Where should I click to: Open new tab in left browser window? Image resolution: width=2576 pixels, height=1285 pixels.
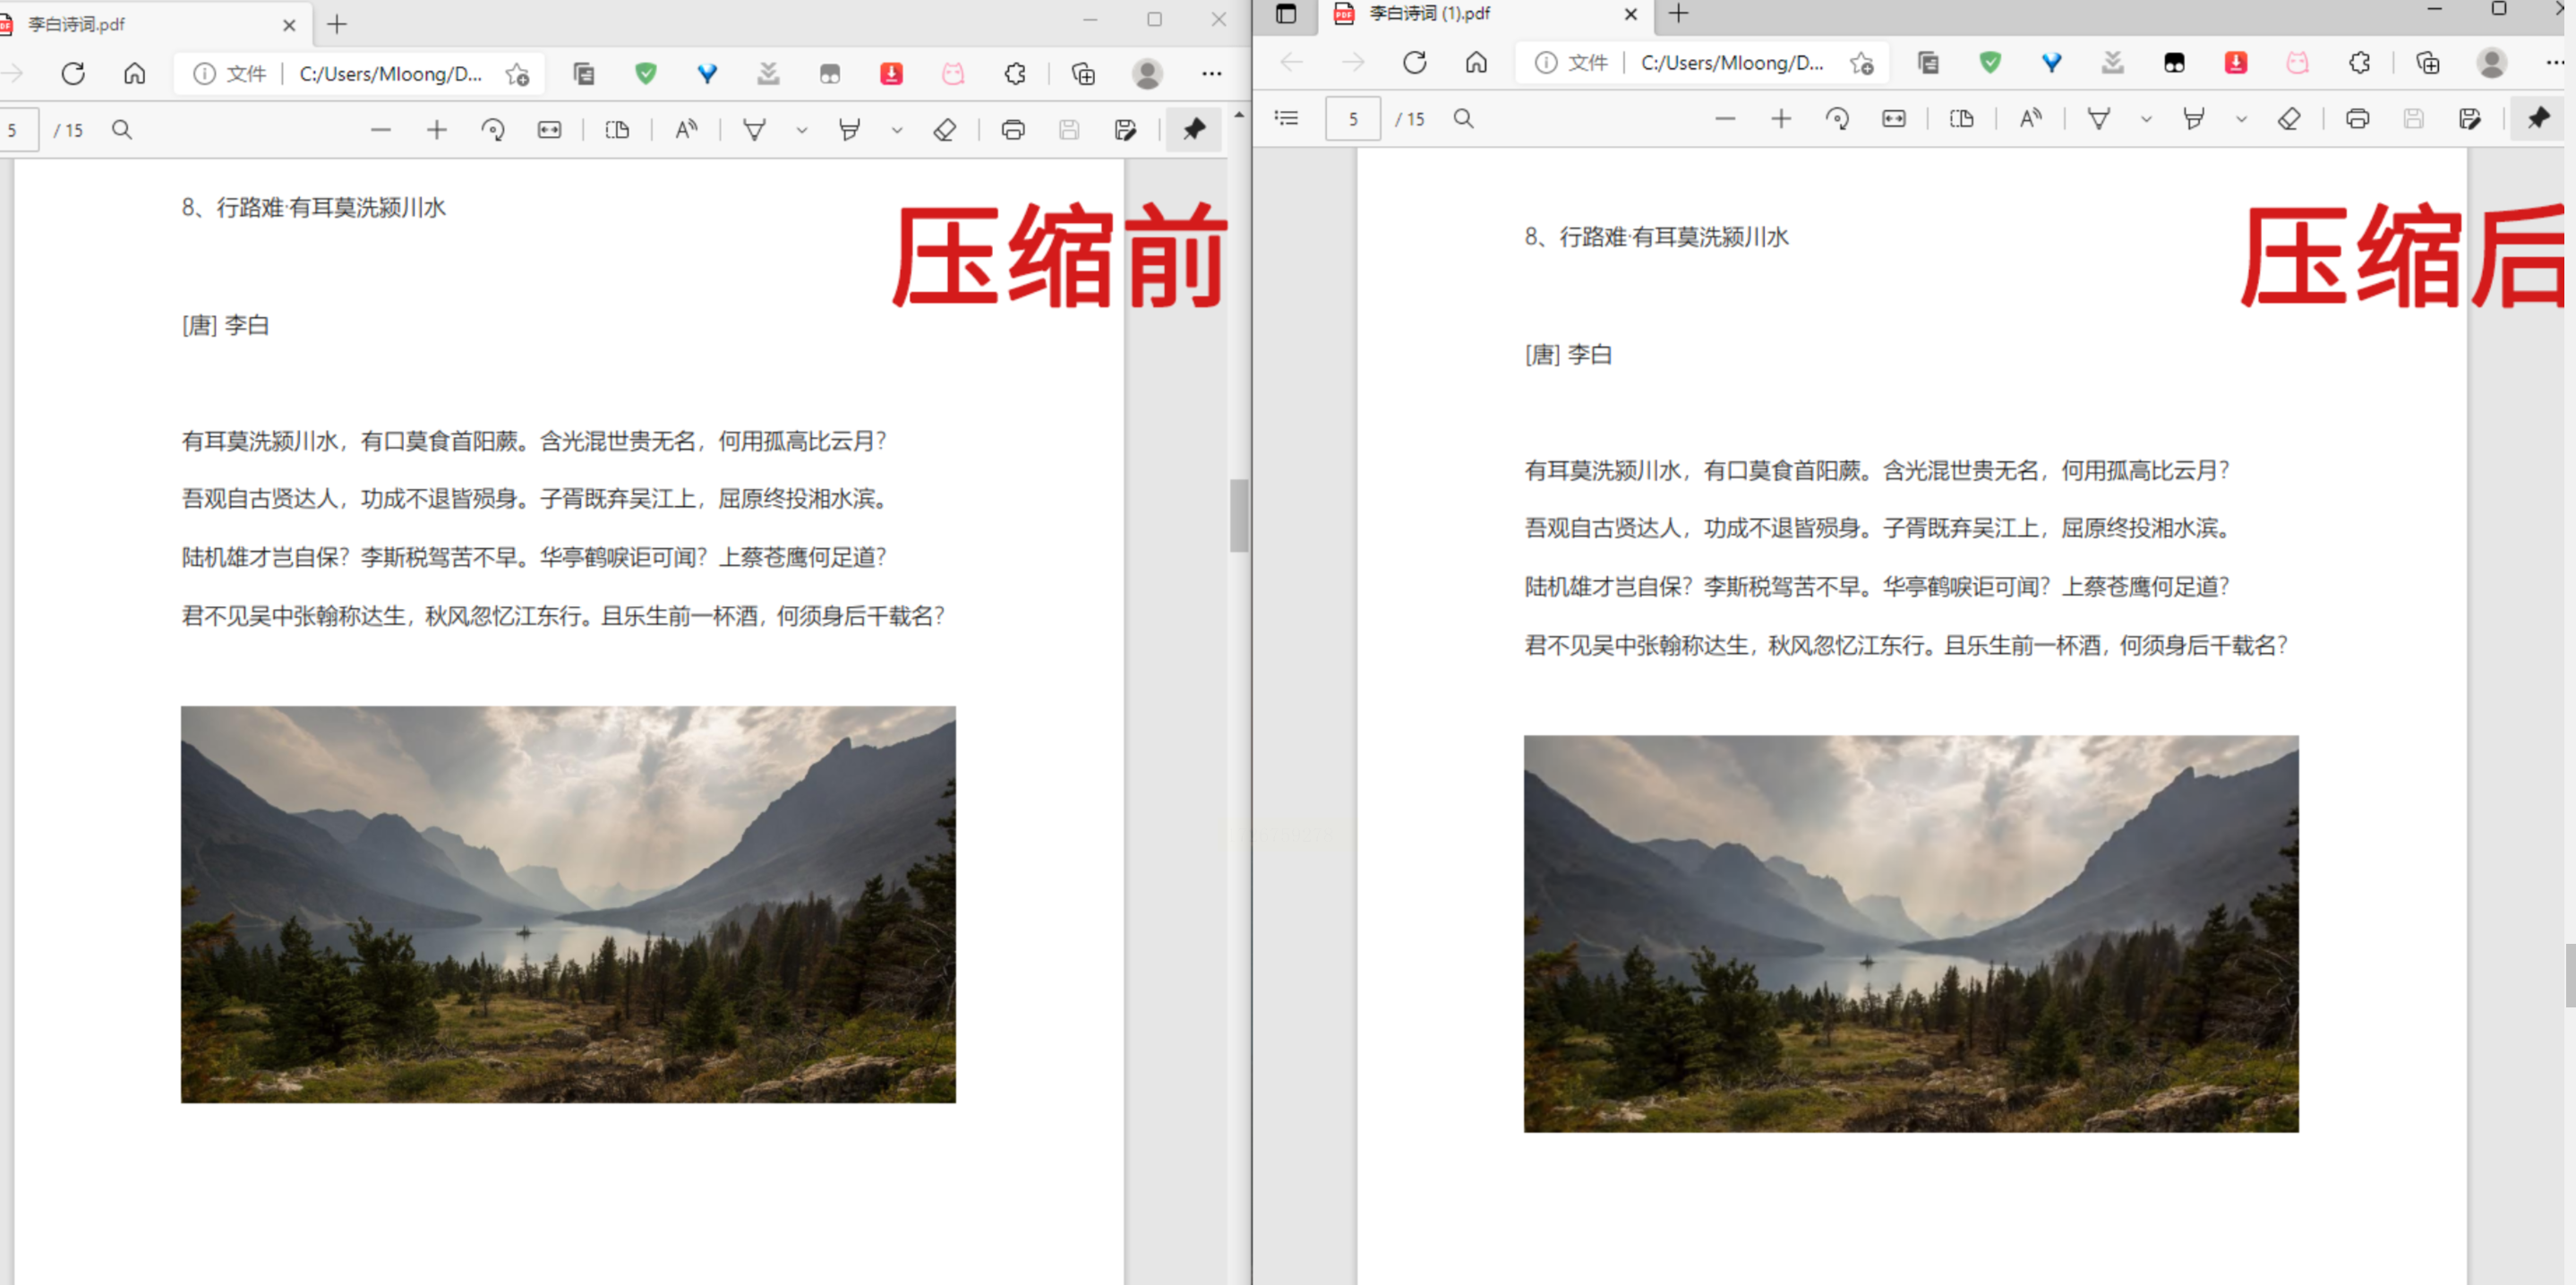337,24
